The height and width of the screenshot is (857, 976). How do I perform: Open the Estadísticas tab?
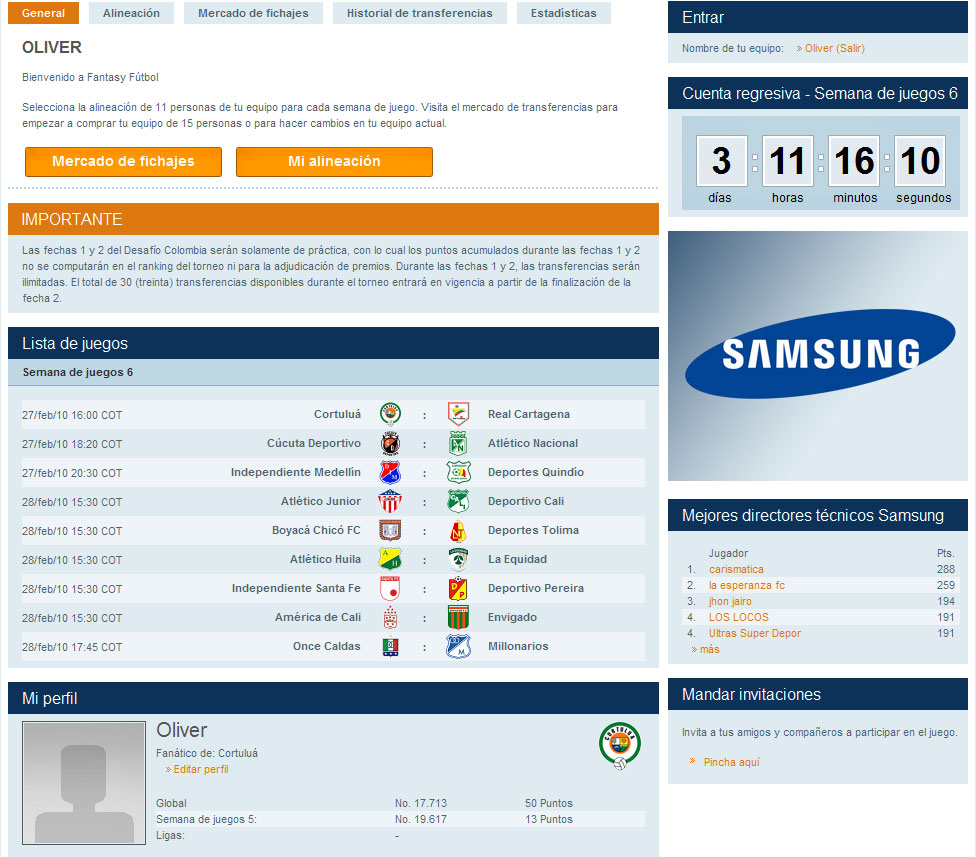(563, 13)
